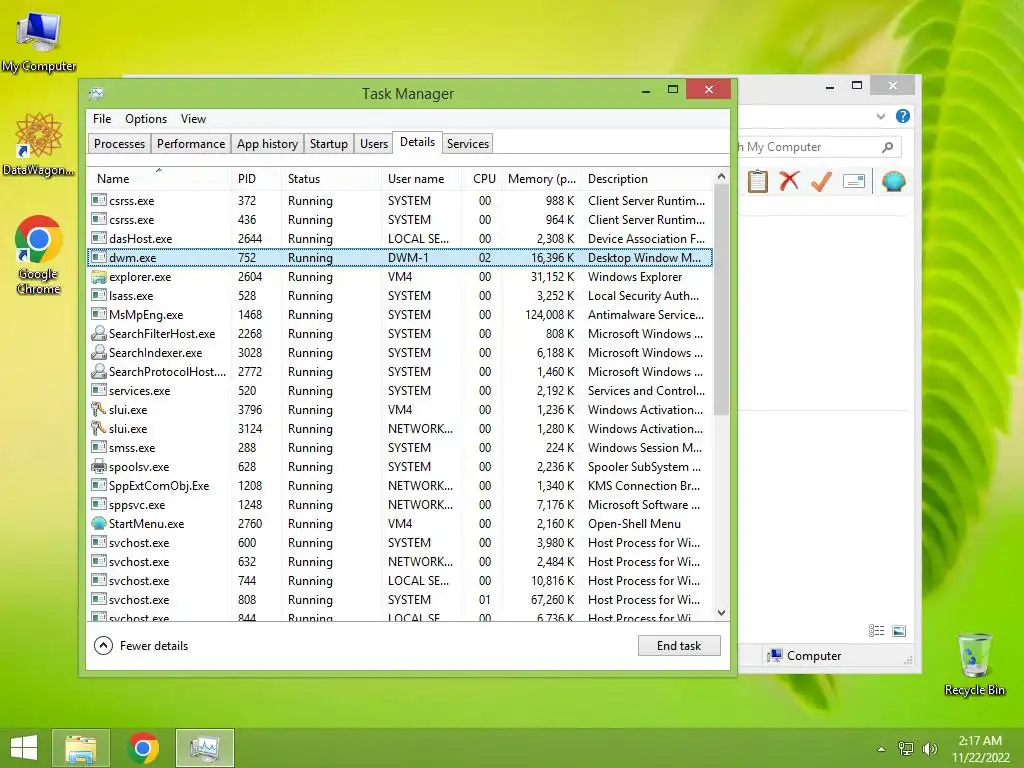The width and height of the screenshot is (1024, 768).
Task: Click the End task button
Action: click(x=679, y=646)
